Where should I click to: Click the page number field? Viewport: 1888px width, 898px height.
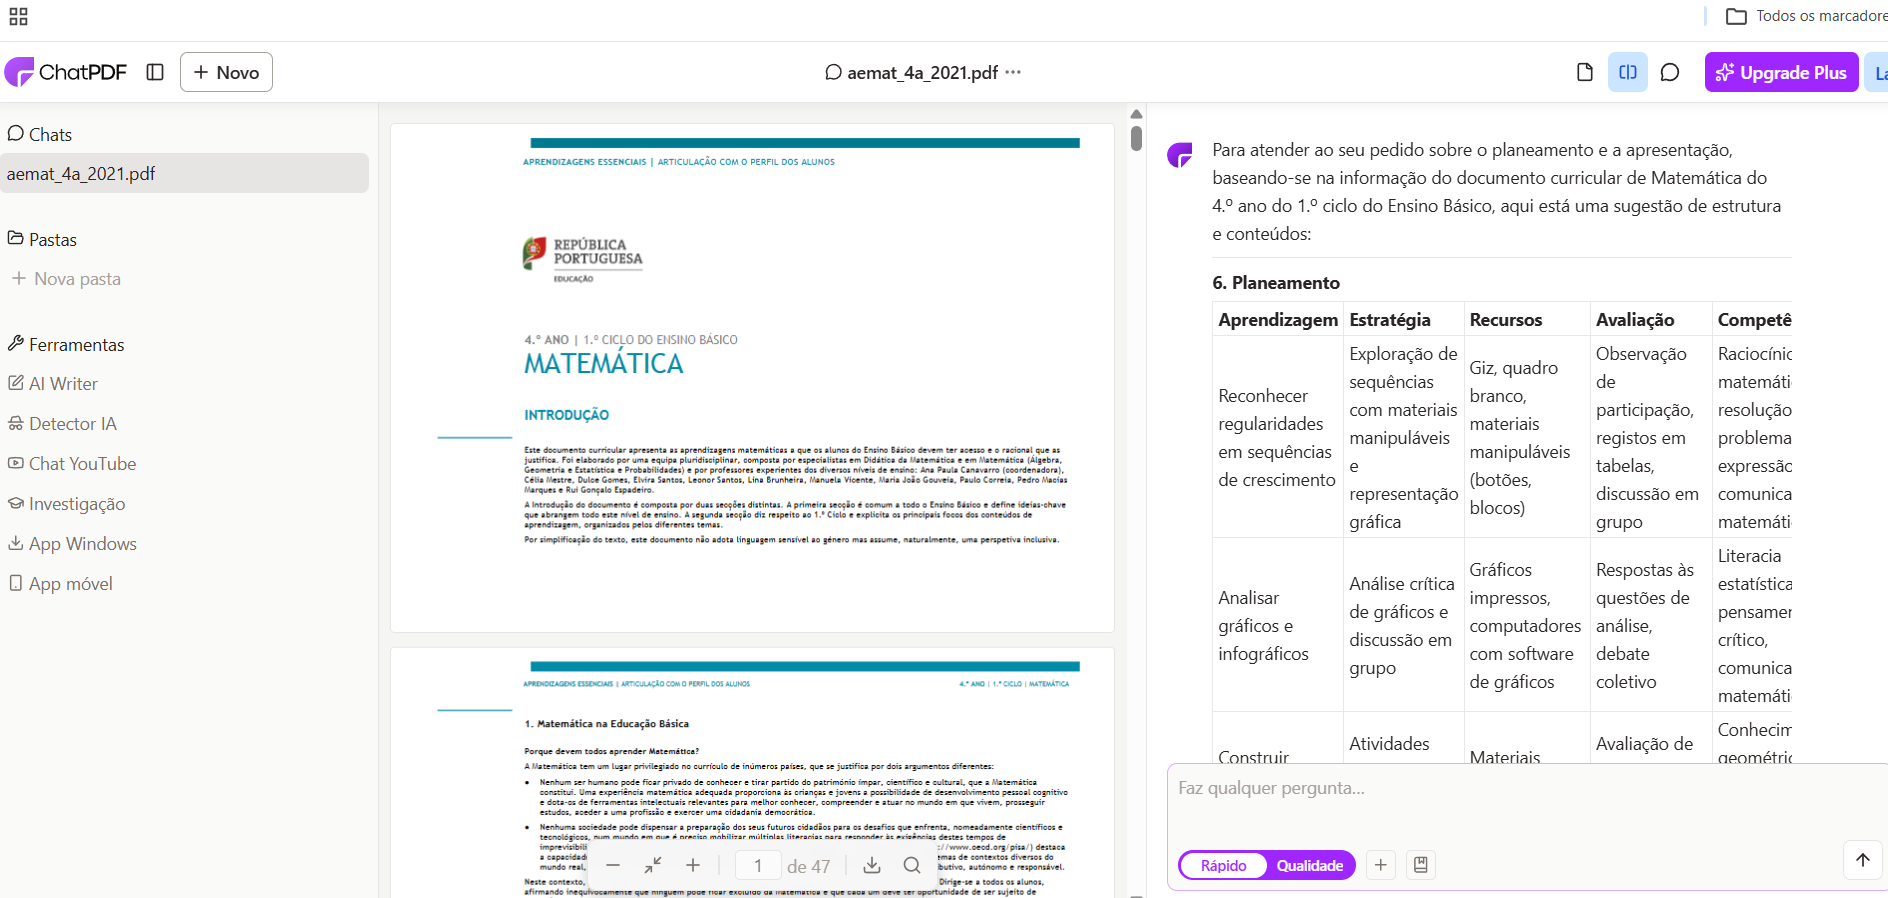click(758, 866)
